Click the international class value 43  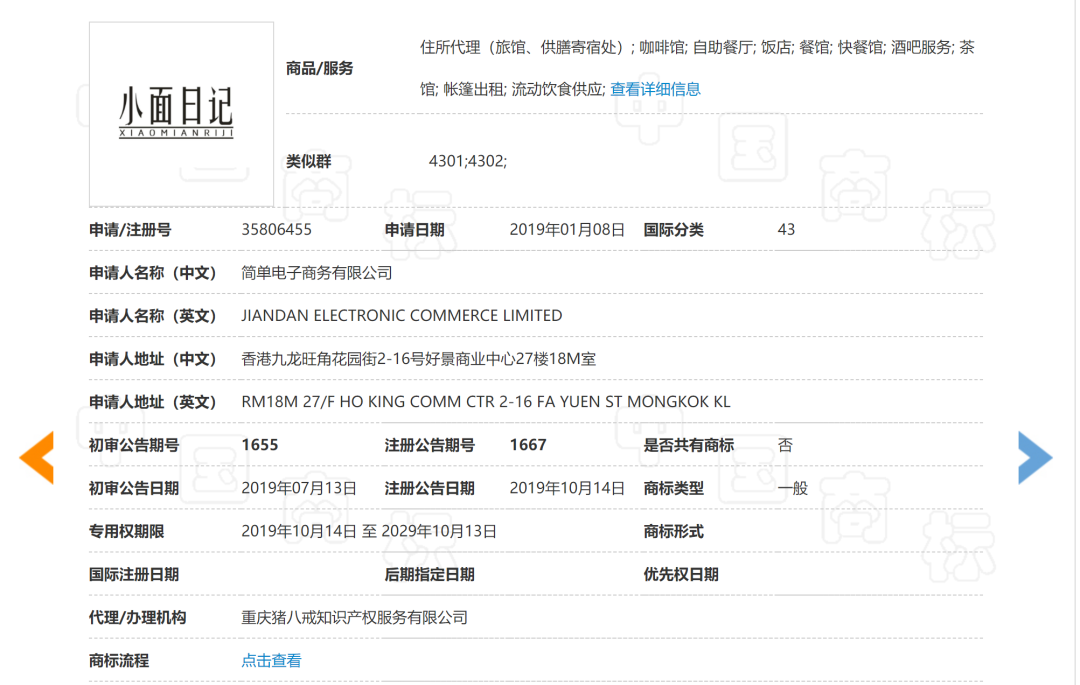pos(786,230)
